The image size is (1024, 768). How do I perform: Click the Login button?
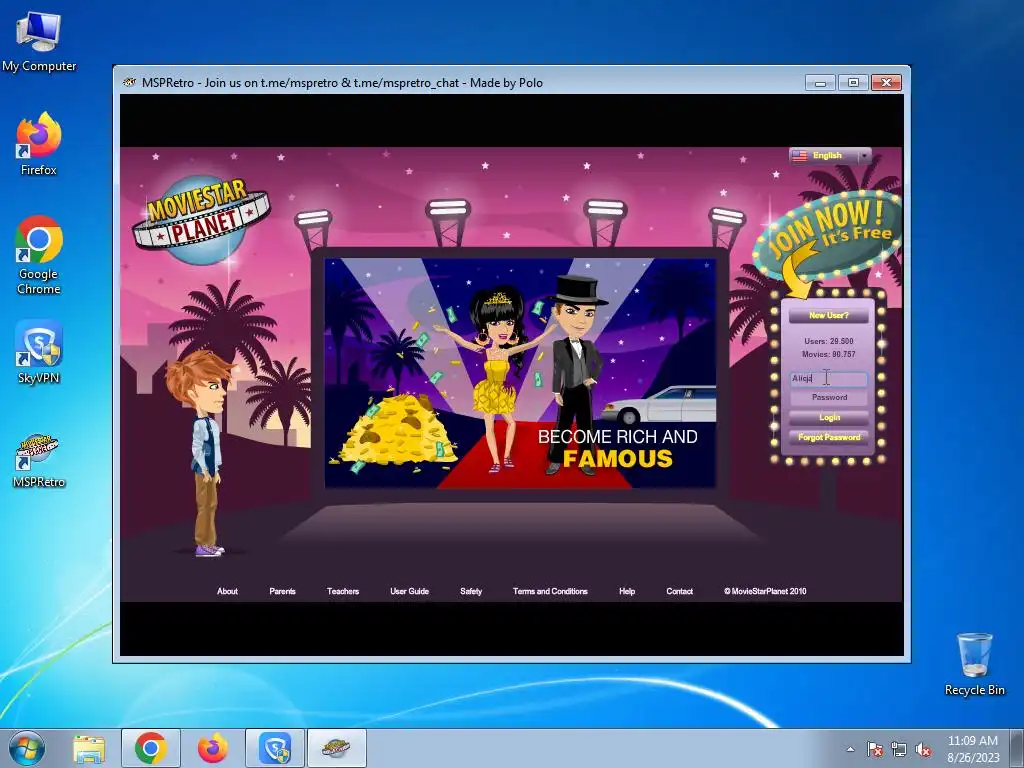click(829, 417)
